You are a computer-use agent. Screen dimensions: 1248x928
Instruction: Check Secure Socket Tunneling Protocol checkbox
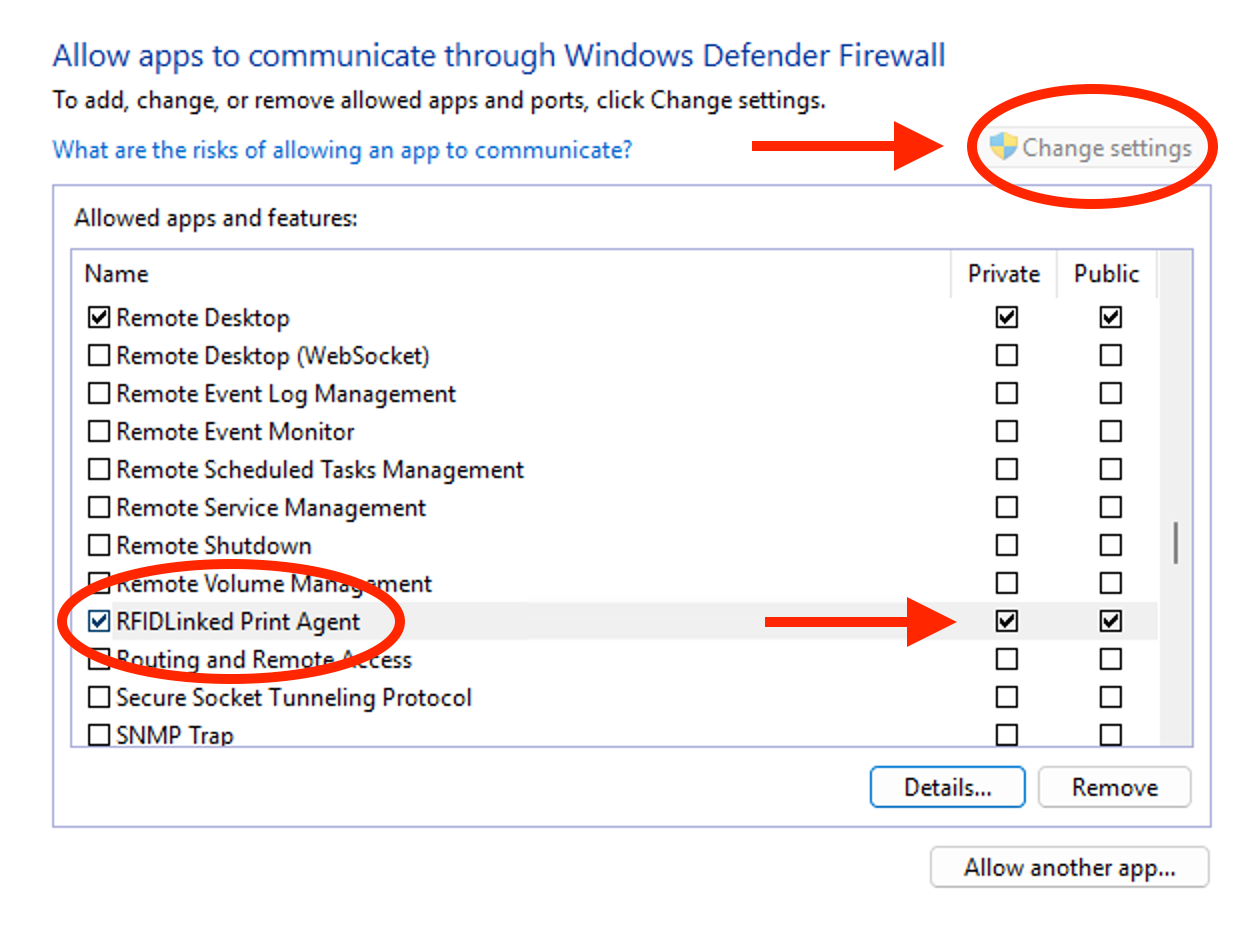pyautogui.click(x=99, y=698)
